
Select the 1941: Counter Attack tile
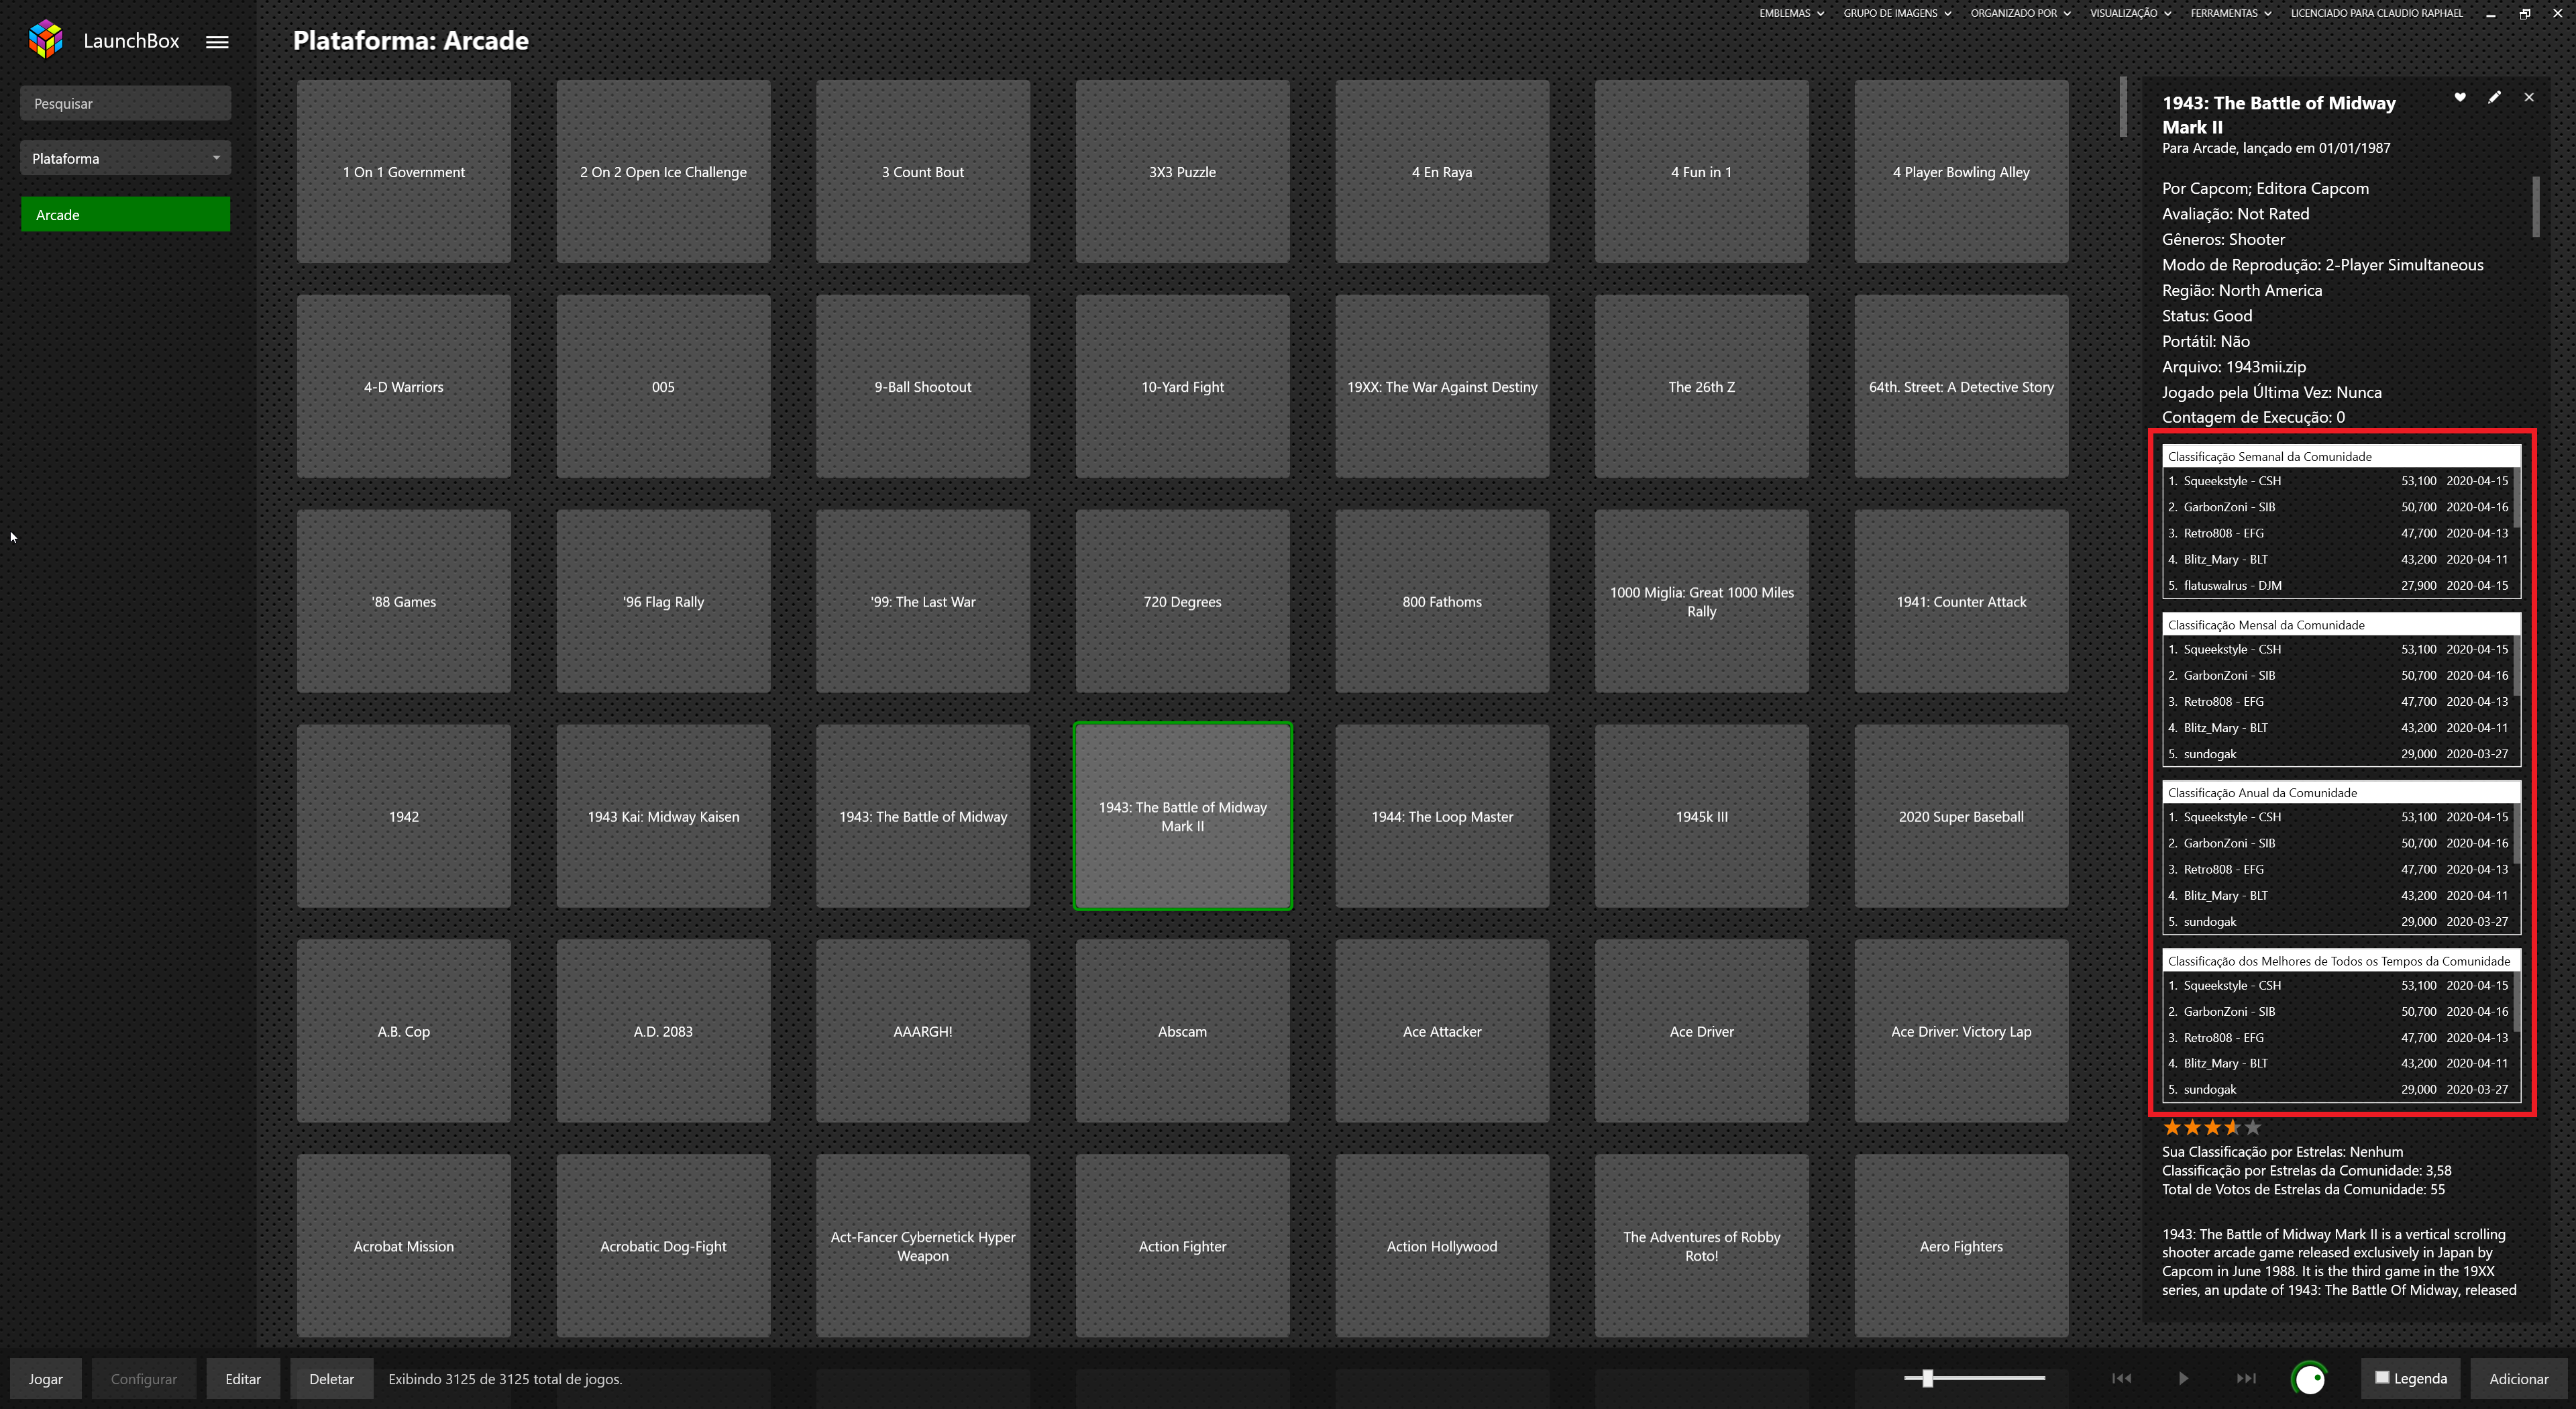point(1961,601)
